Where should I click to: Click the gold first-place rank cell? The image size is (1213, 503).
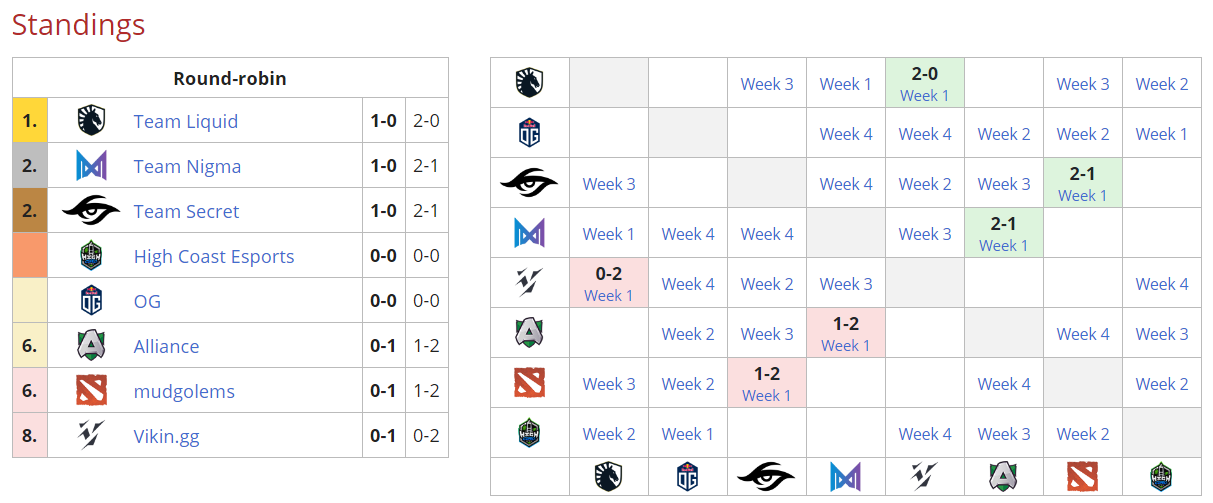[x=30, y=121]
